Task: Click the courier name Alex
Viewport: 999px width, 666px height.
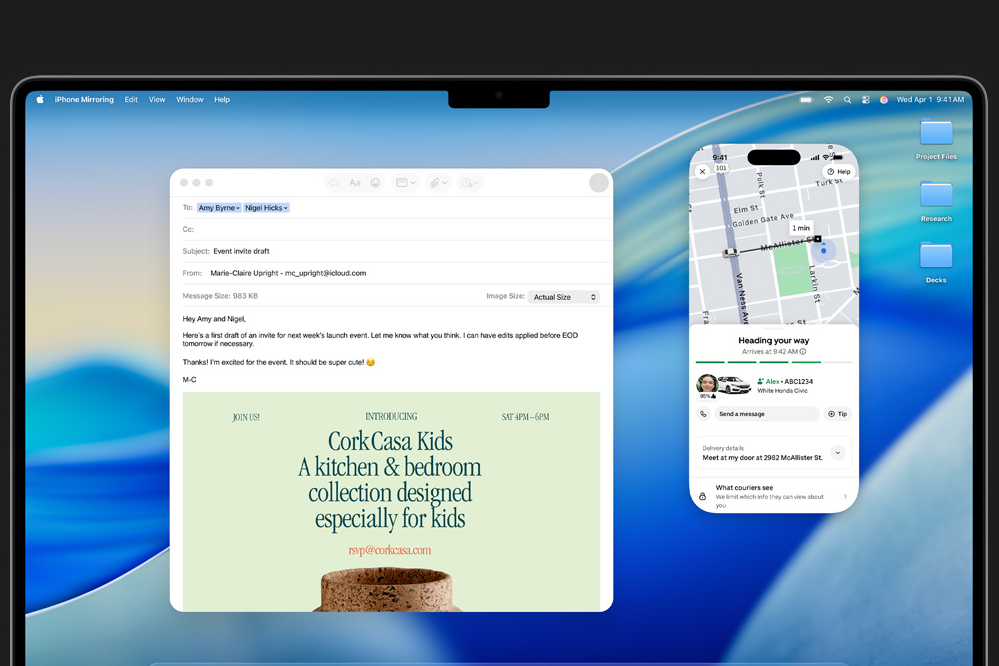Action: 772,381
